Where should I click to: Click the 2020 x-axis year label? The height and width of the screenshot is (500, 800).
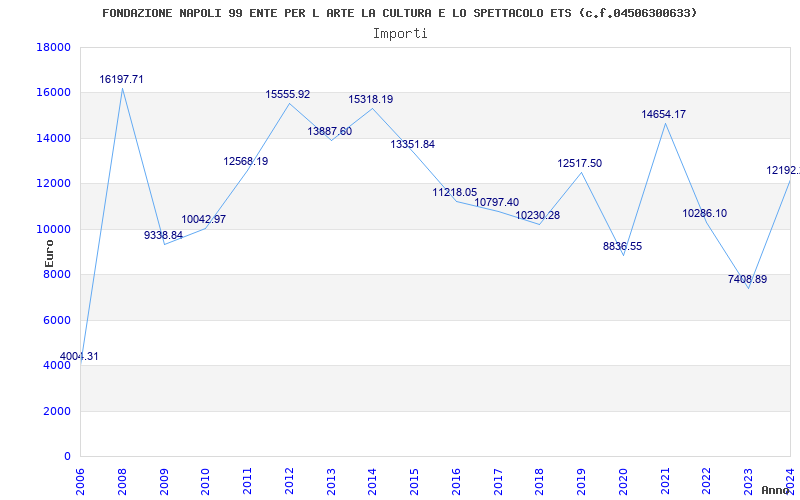tap(623, 482)
